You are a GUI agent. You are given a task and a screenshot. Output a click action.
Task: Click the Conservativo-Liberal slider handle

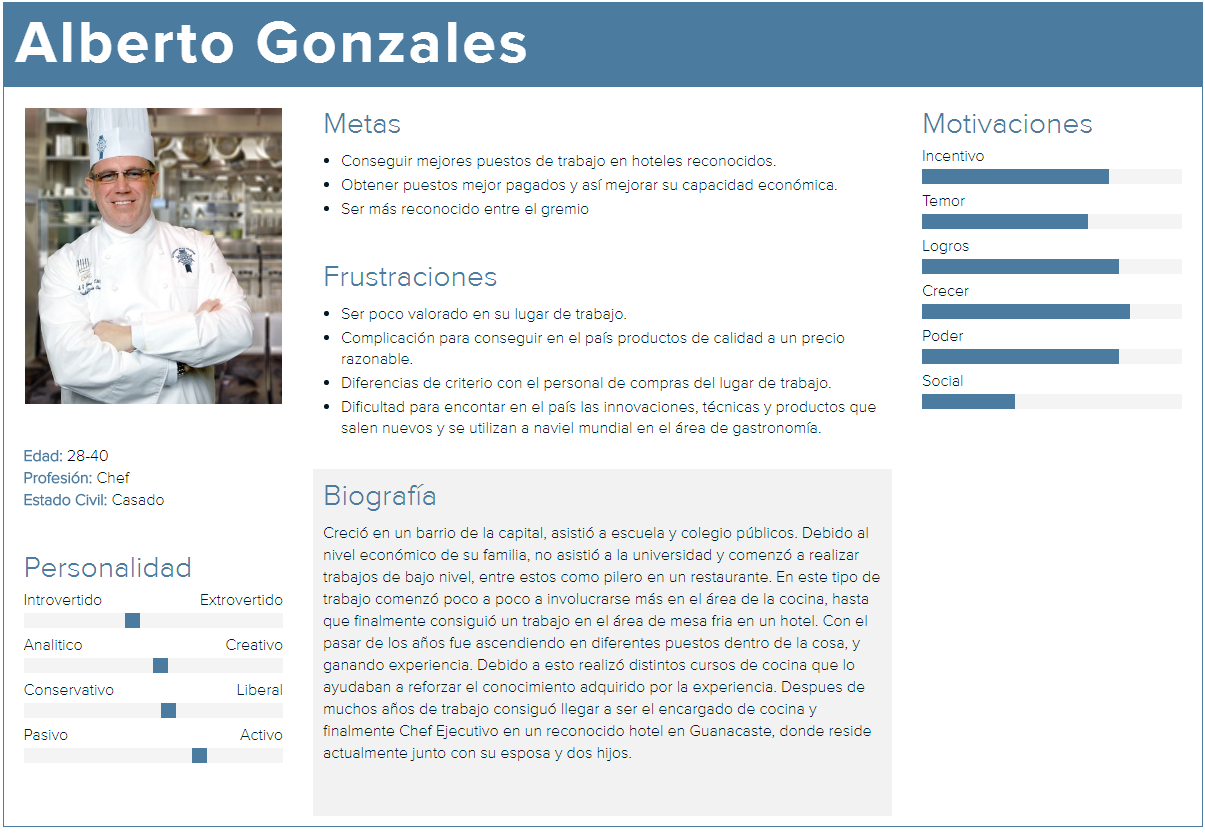pos(168,711)
